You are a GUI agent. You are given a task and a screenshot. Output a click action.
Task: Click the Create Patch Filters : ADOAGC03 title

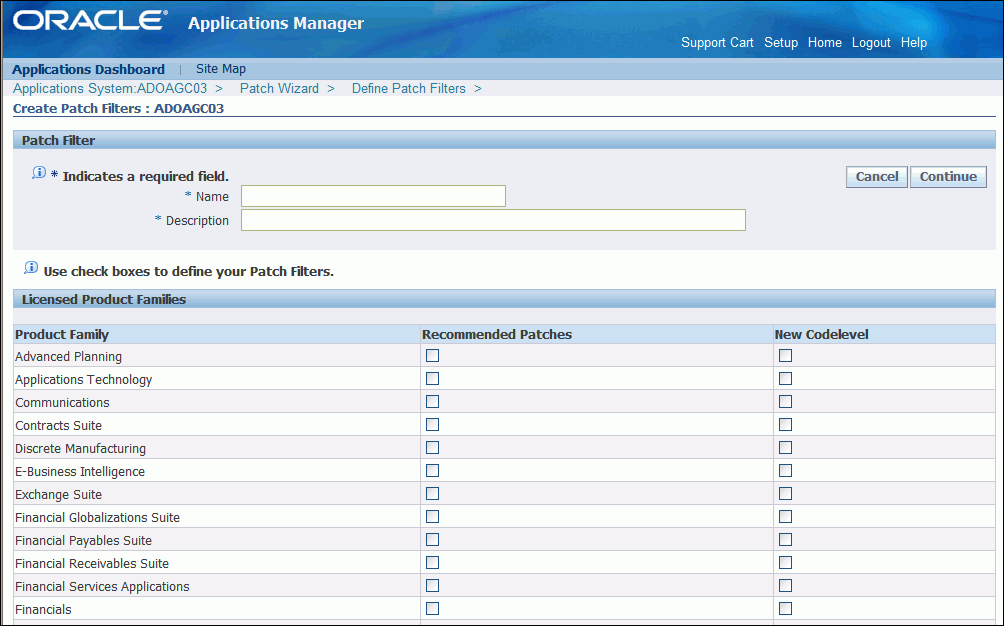(118, 109)
